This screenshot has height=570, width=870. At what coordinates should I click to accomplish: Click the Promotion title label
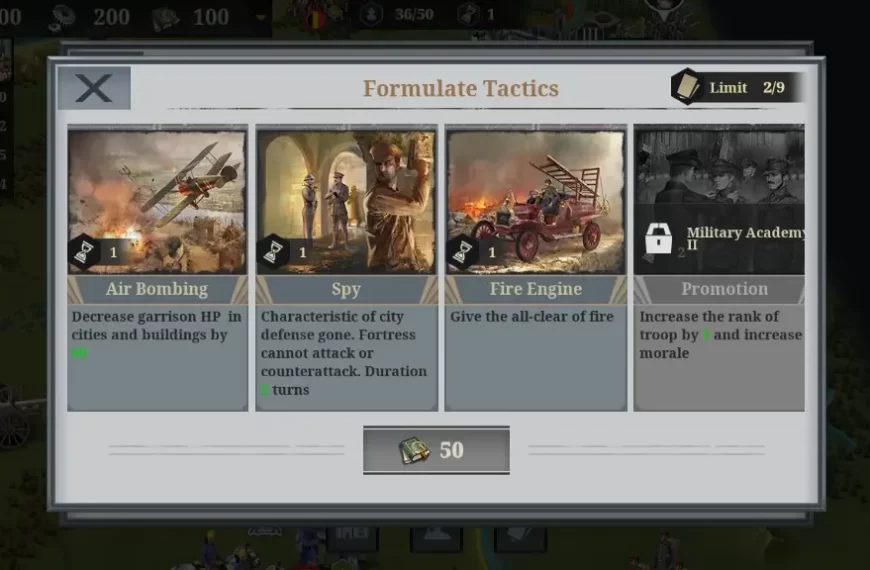725,289
